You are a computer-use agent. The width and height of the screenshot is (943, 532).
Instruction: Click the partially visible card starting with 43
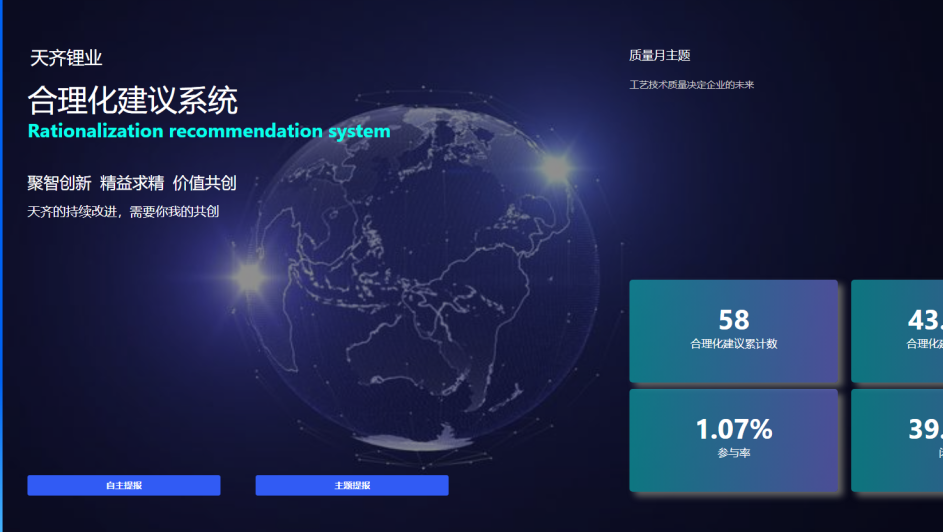897,331
